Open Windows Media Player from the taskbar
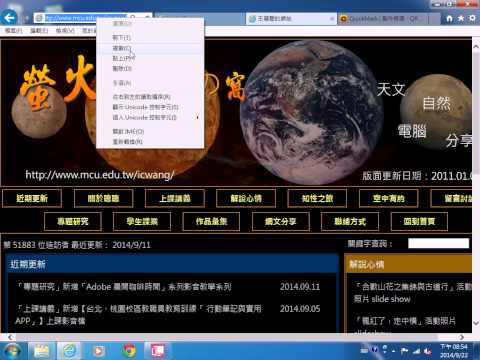 [x=98, y=351]
